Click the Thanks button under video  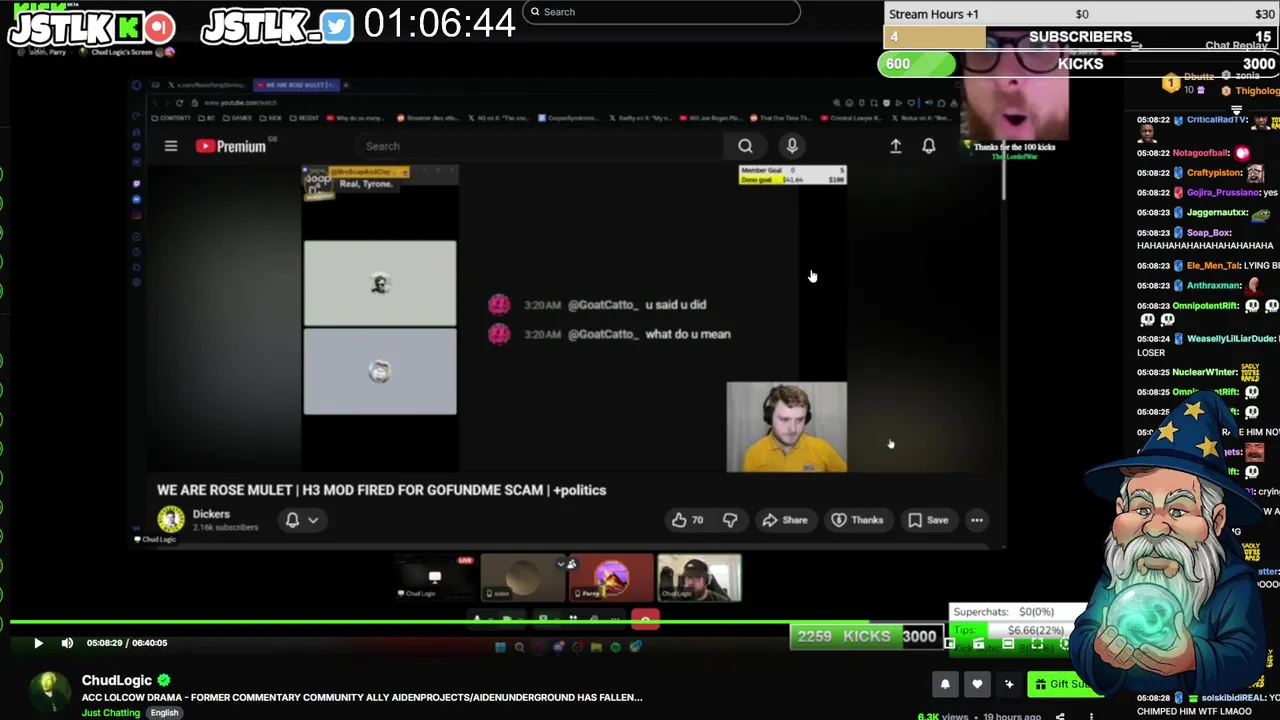tap(858, 520)
